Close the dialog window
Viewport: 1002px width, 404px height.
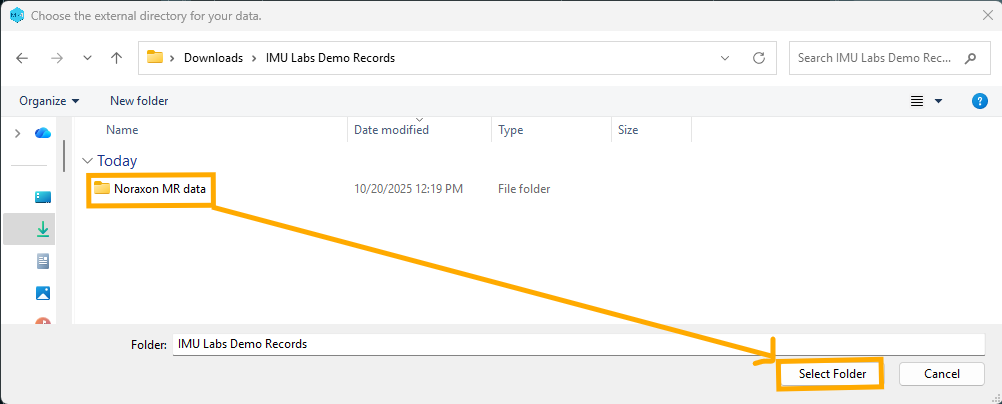pyautogui.click(x=987, y=15)
